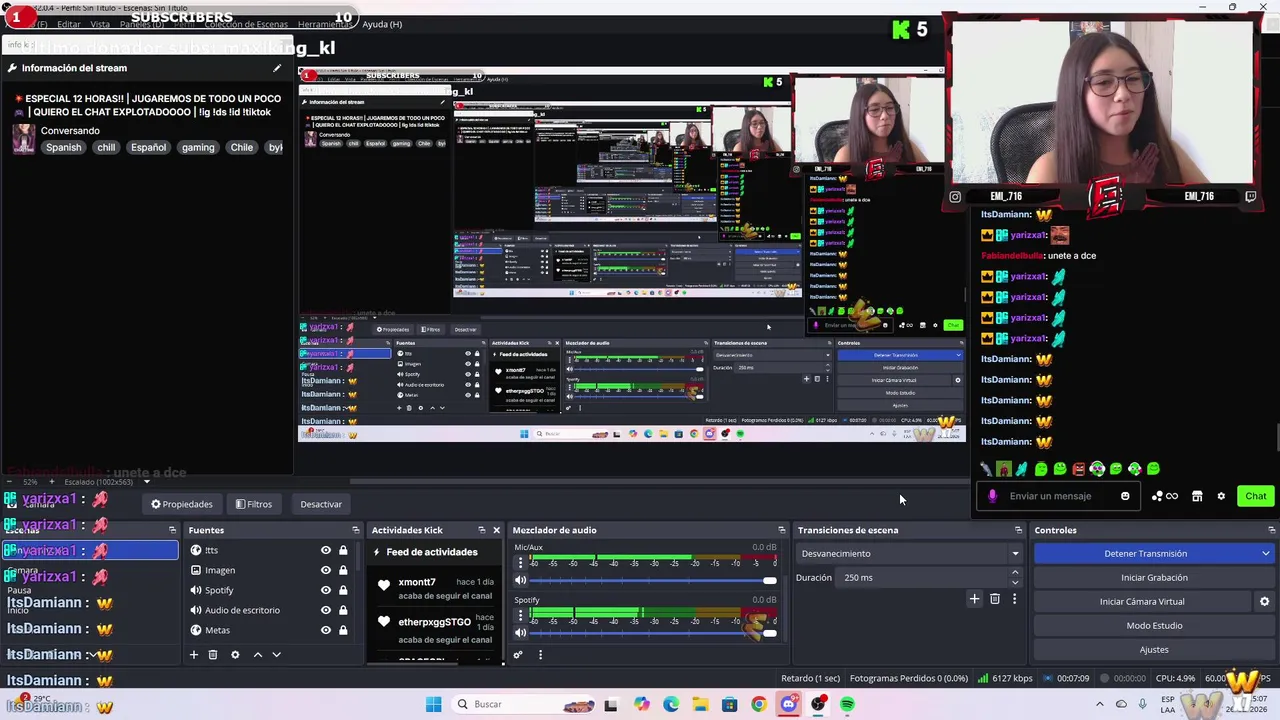Open Herramientas menu

pos(323,24)
